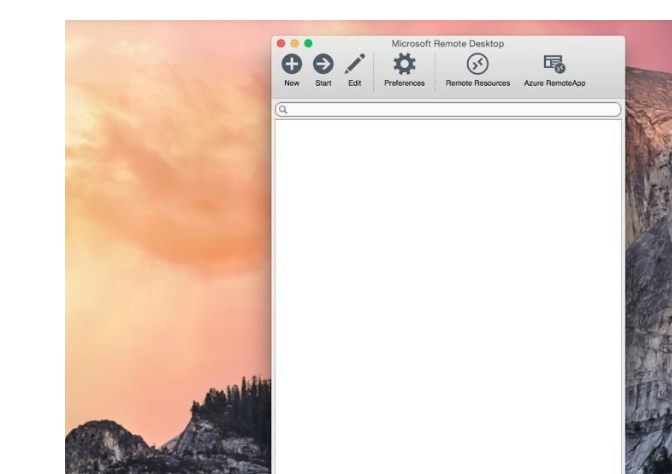Viewport: 672px width, 474px height.
Task: Click the 'Remote Resources' text label
Action: point(478,84)
